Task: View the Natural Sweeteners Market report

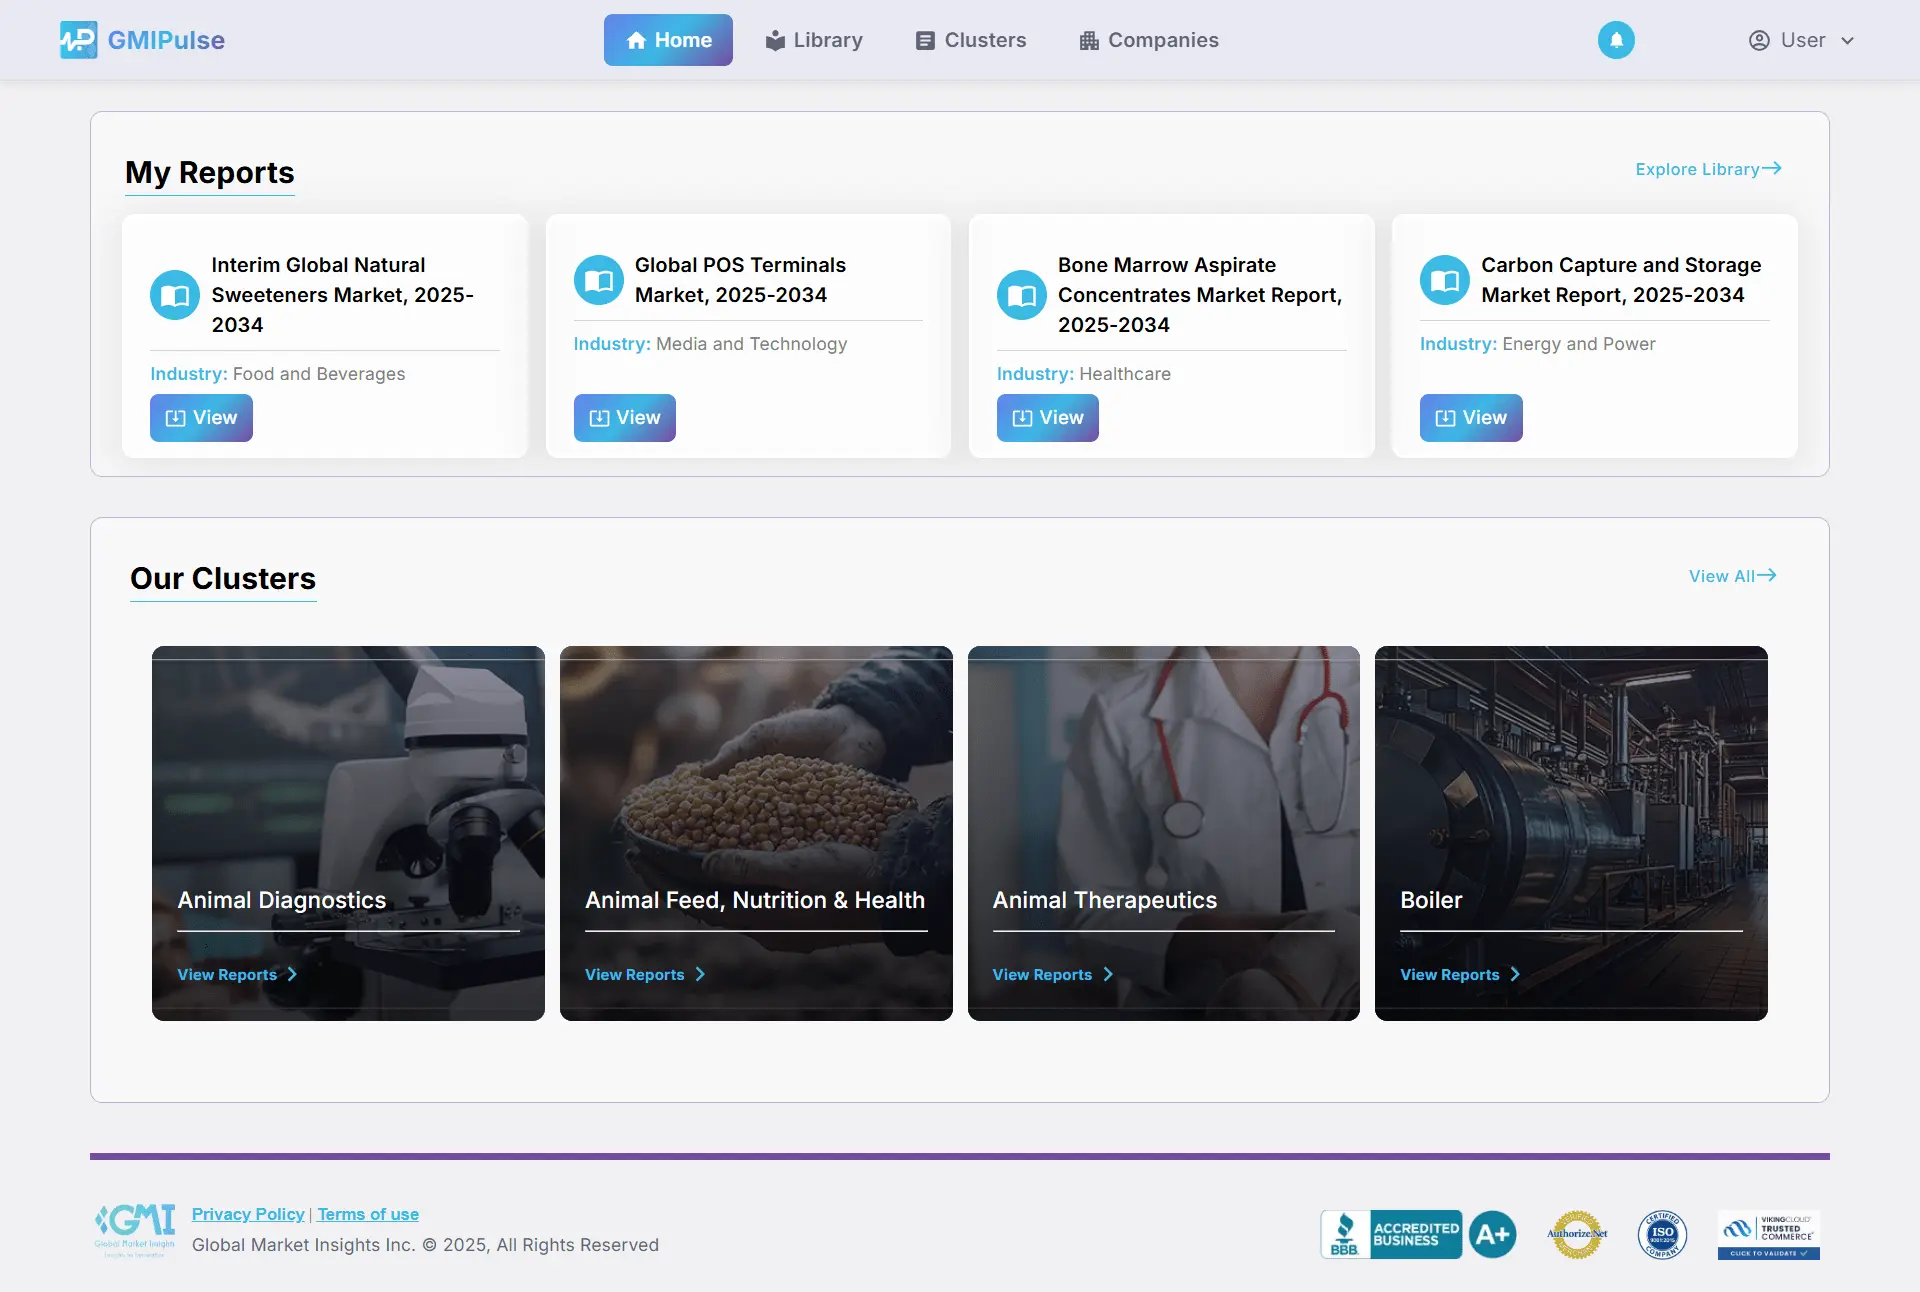Action: 201,418
